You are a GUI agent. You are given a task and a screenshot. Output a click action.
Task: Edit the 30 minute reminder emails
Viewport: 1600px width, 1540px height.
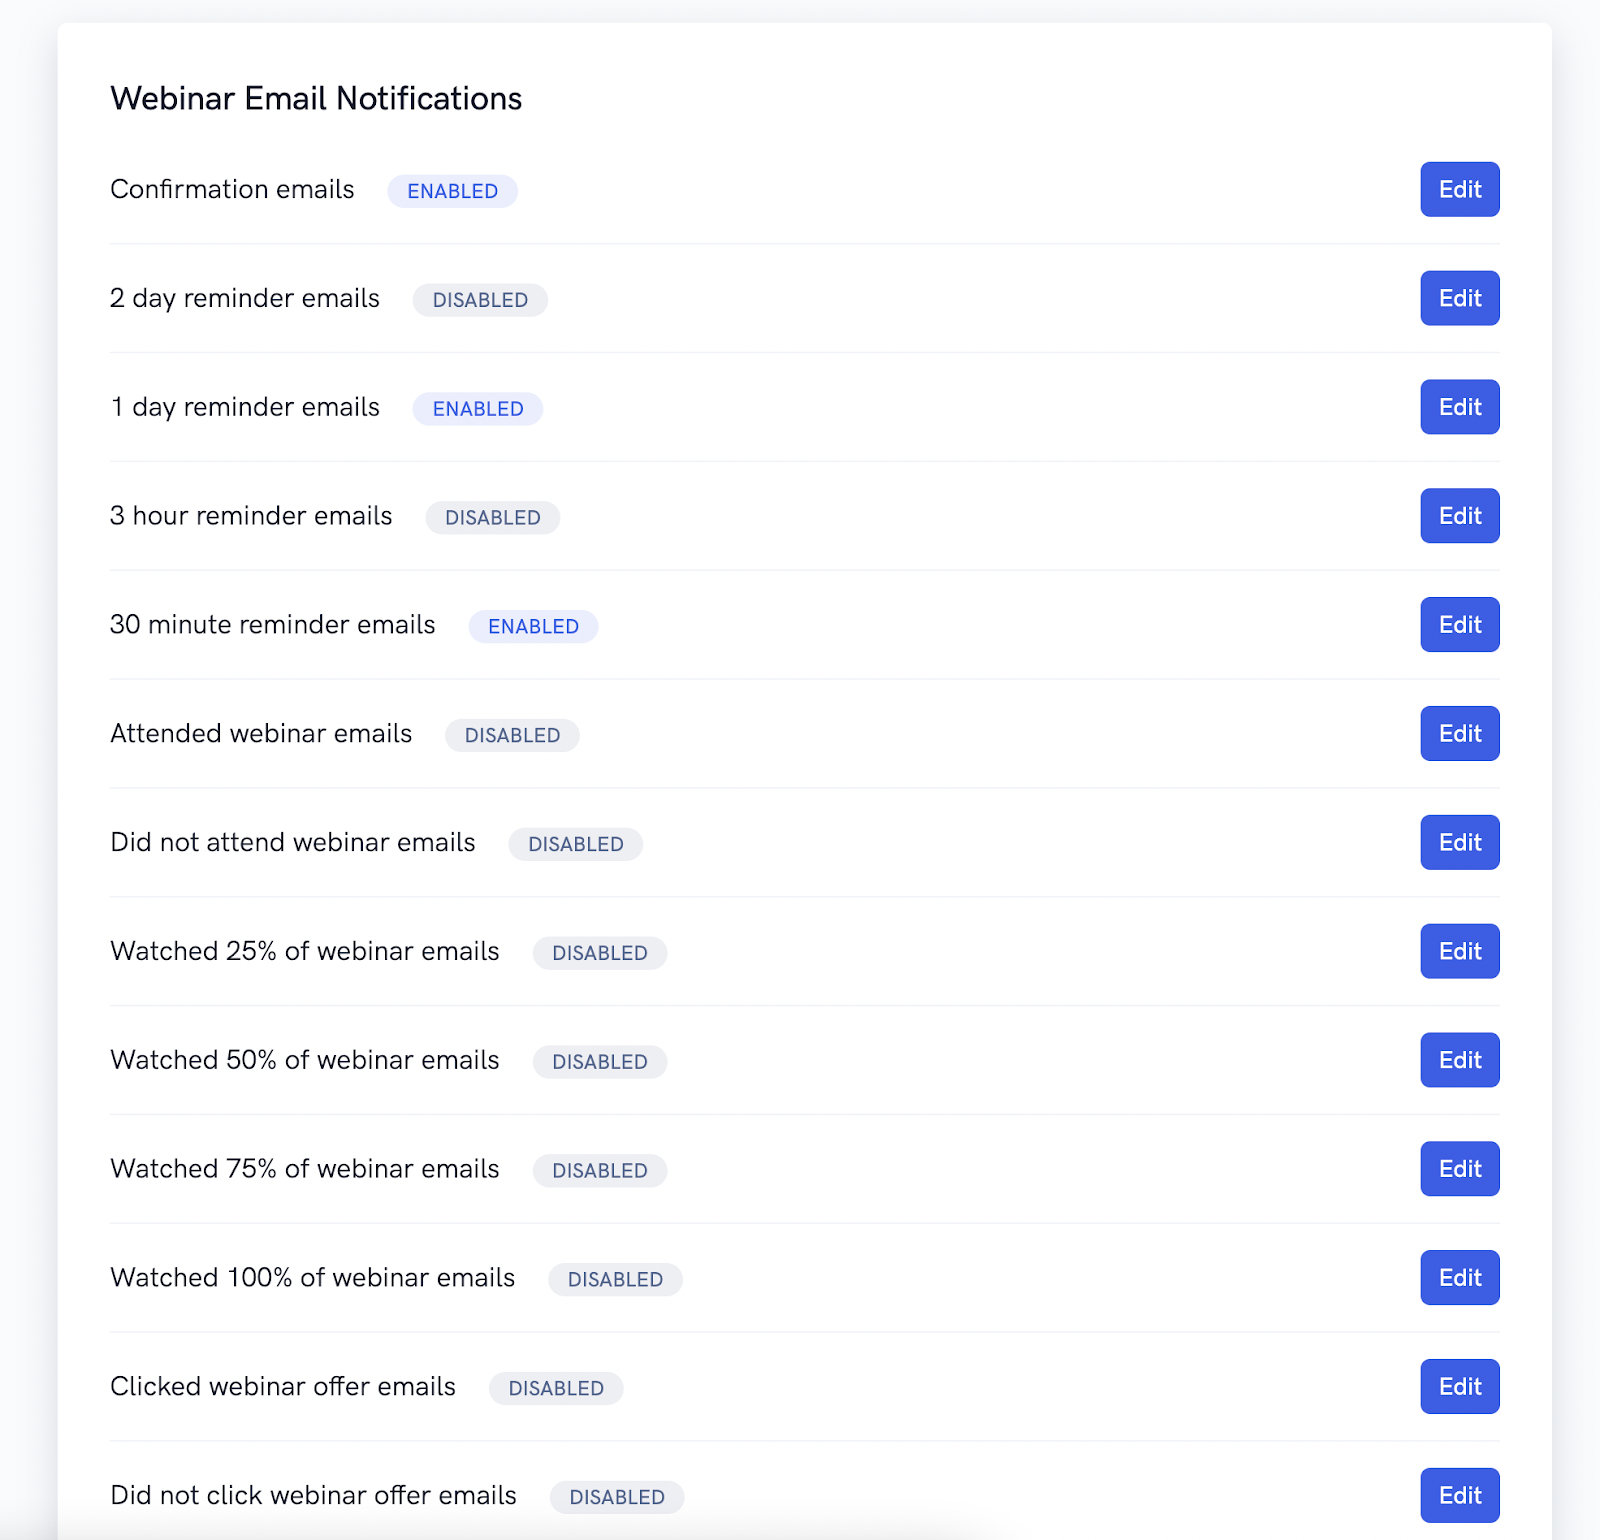coord(1460,625)
